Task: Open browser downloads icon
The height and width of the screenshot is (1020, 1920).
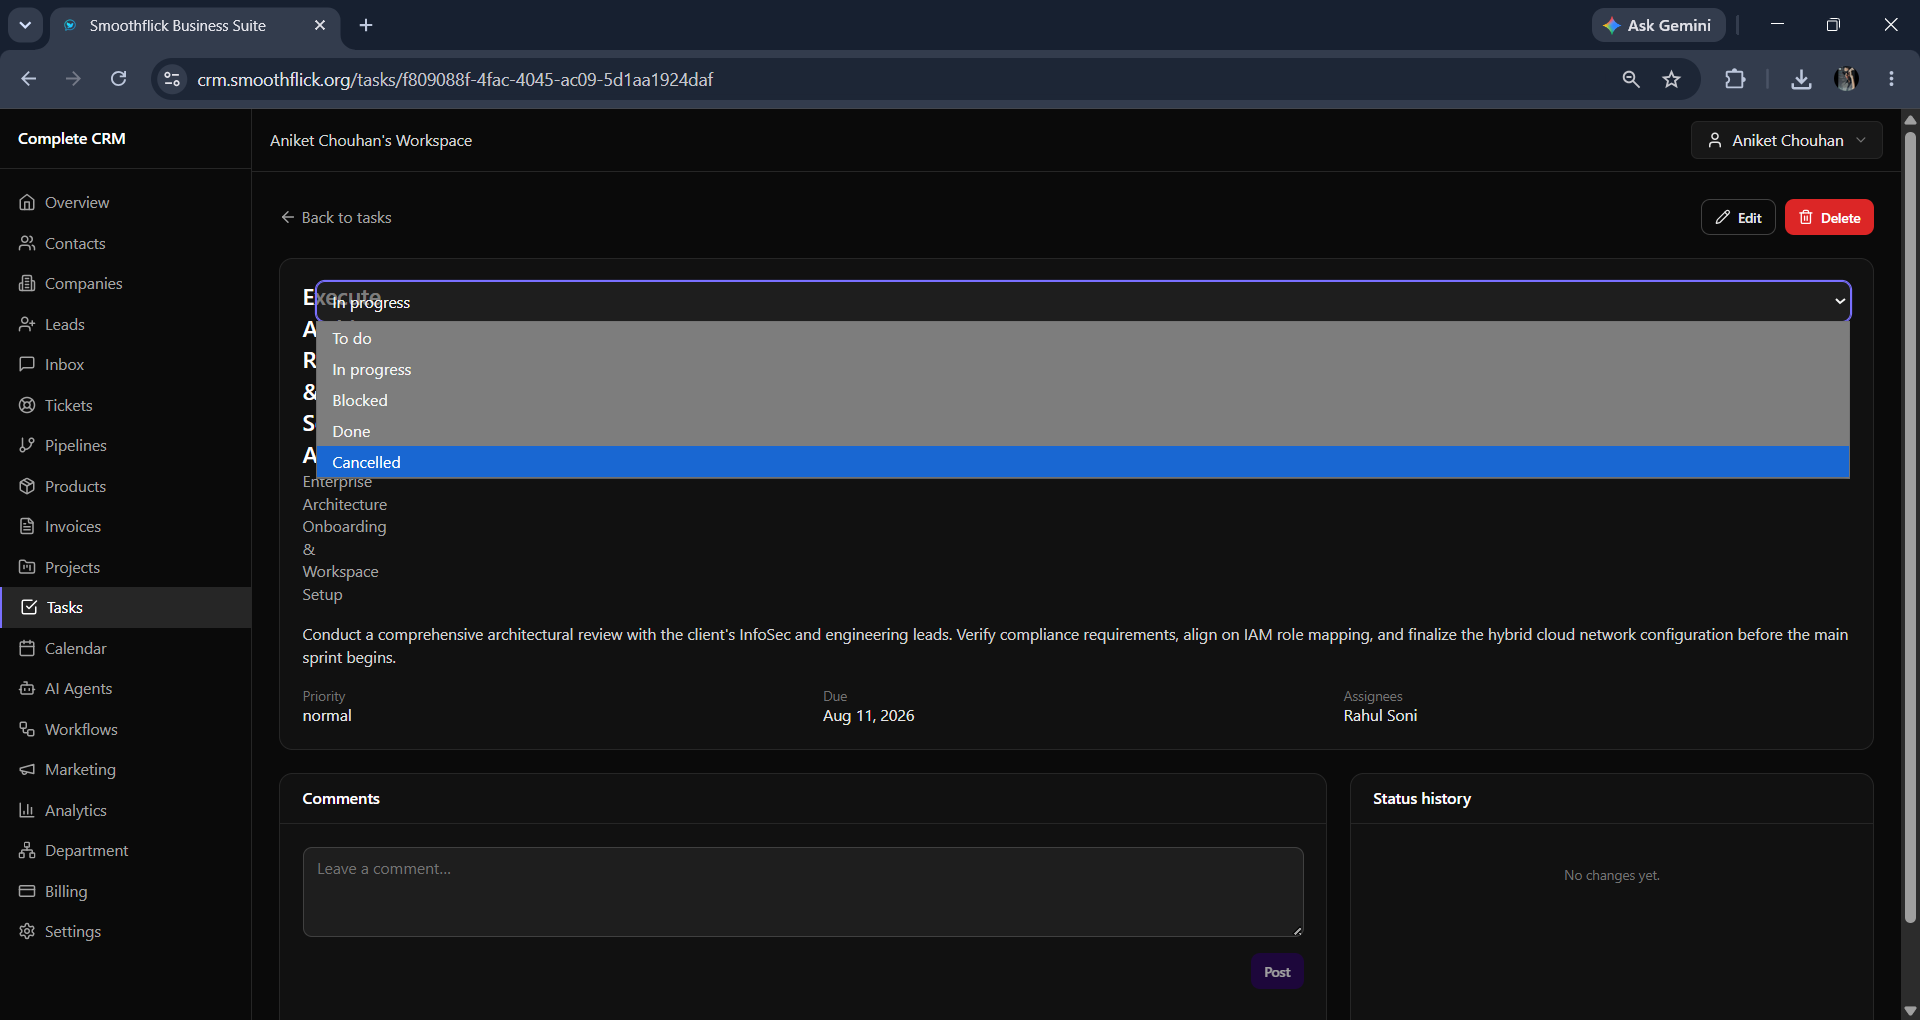Action: [x=1801, y=79]
